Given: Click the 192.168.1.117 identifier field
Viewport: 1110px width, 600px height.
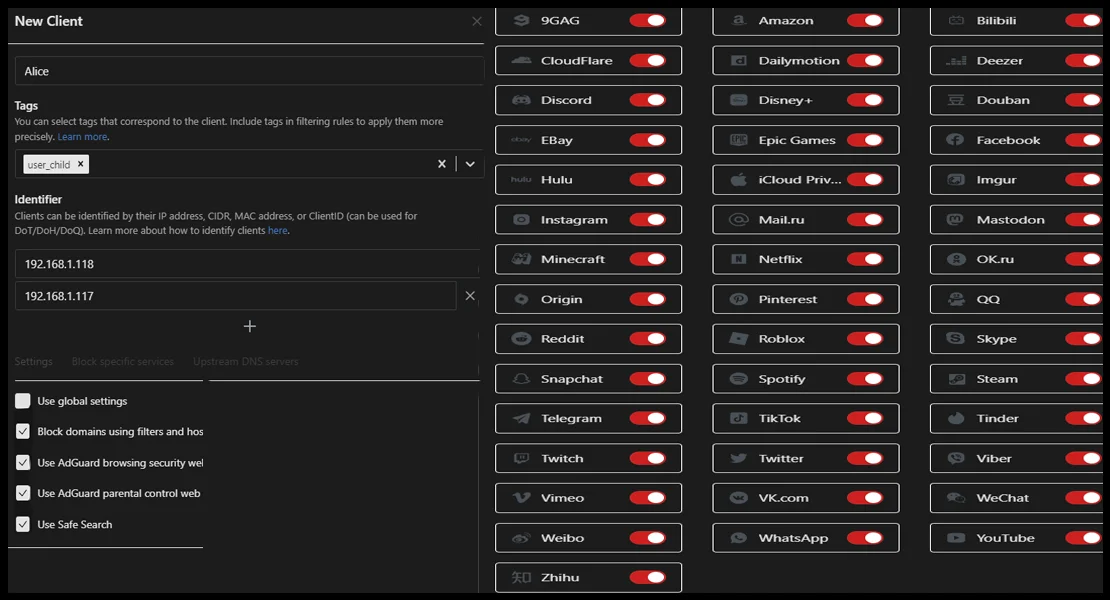Looking at the screenshot, I should point(236,296).
